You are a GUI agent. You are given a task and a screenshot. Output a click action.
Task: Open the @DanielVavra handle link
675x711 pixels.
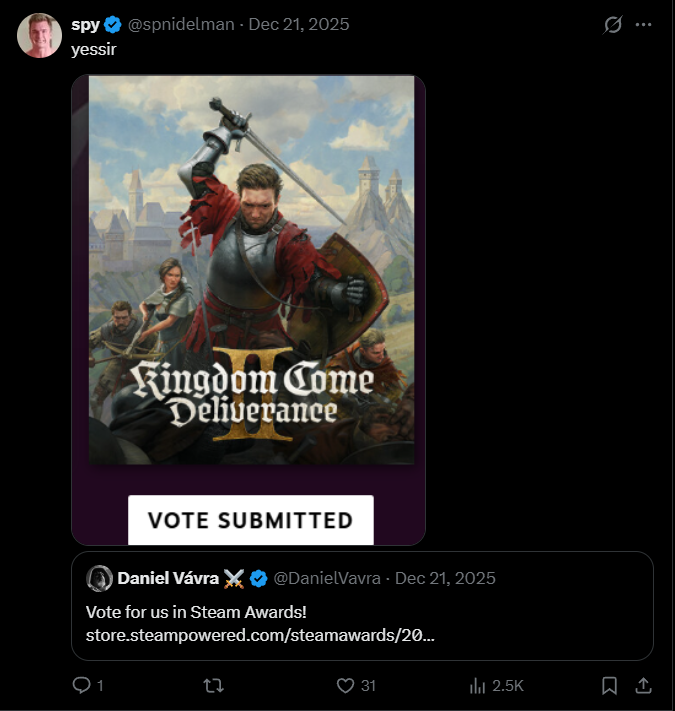pyautogui.click(x=327, y=578)
